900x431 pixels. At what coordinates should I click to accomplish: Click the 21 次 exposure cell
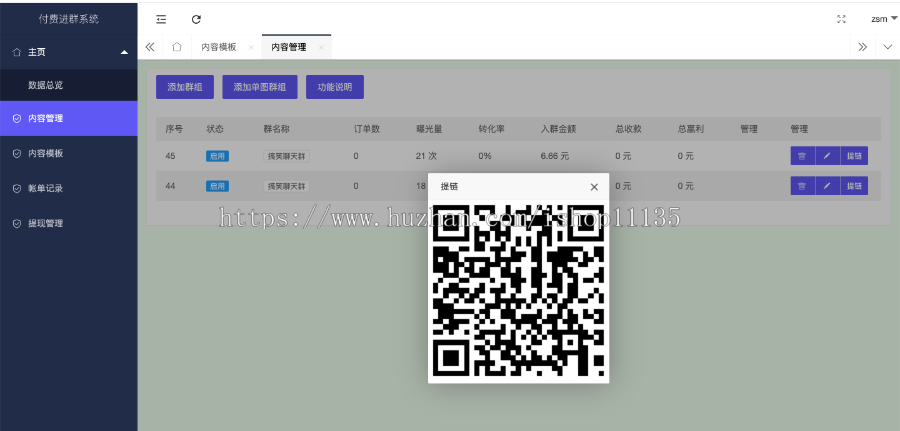tap(426, 156)
